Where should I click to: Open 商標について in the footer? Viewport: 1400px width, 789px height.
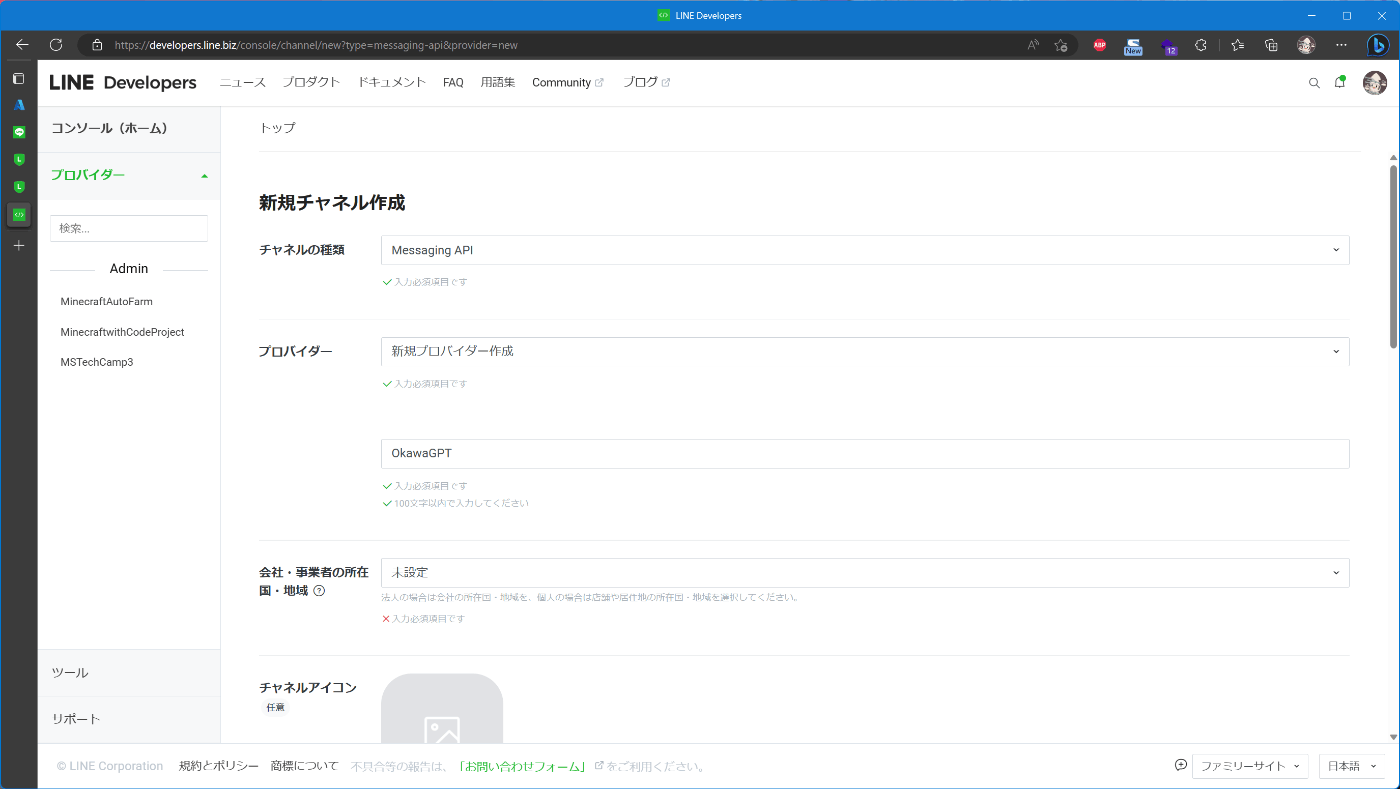(304, 766)
